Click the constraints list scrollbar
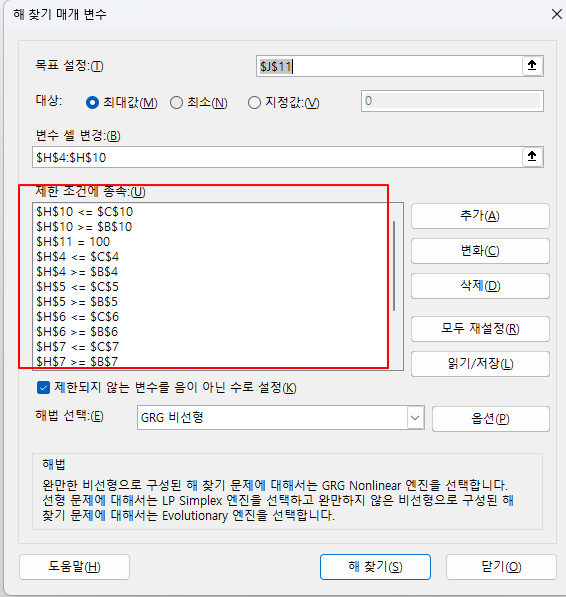Viewport: 566px width, 597px height. point(395,266)
